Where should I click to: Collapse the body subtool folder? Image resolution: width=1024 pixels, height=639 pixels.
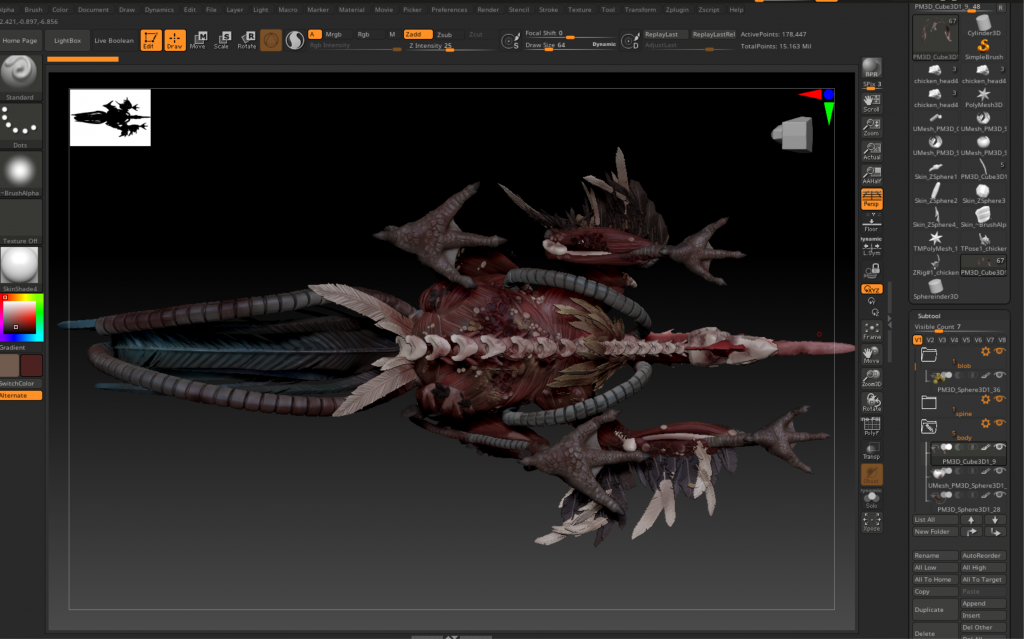pos(929,427)
